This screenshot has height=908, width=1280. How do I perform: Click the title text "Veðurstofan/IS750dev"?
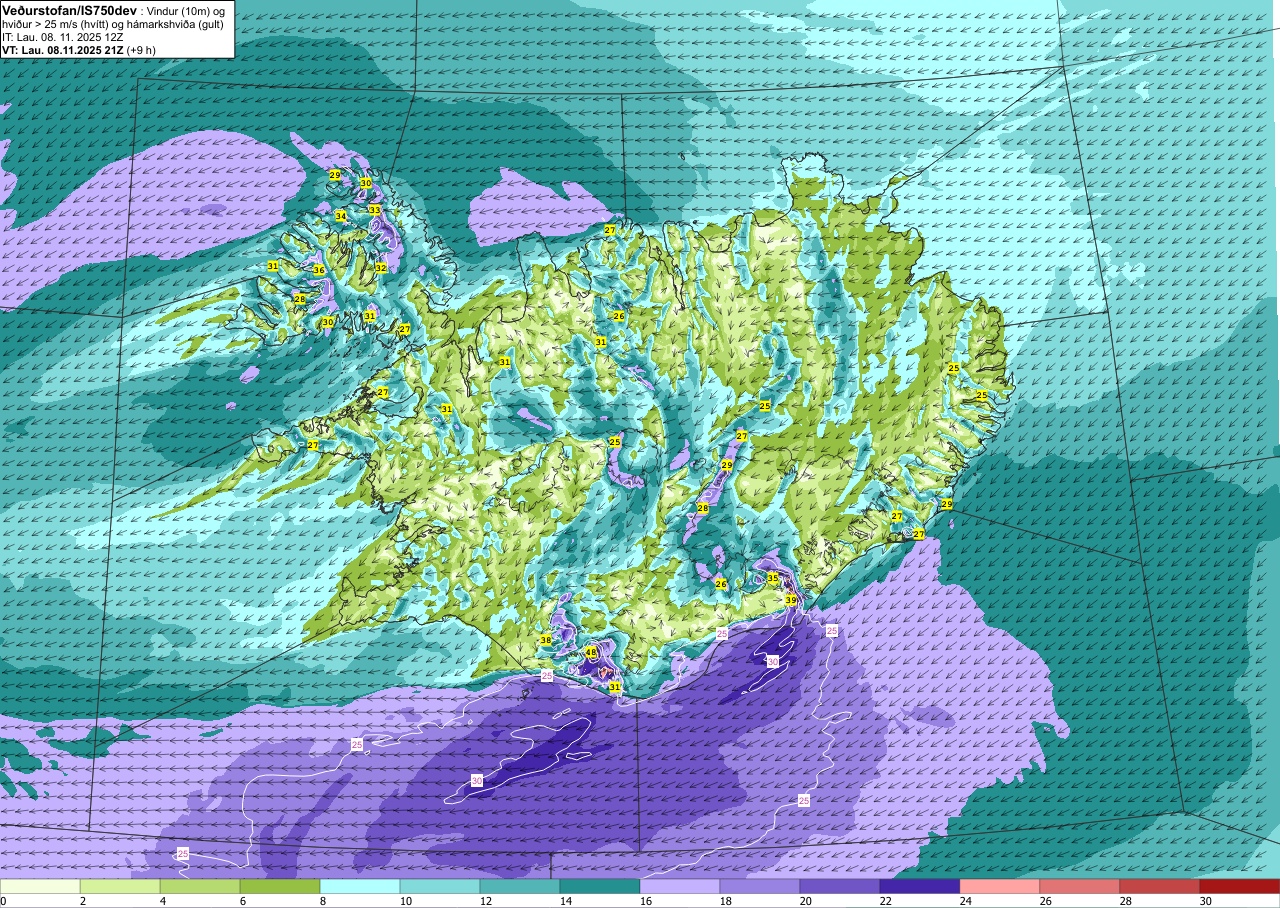69,10
